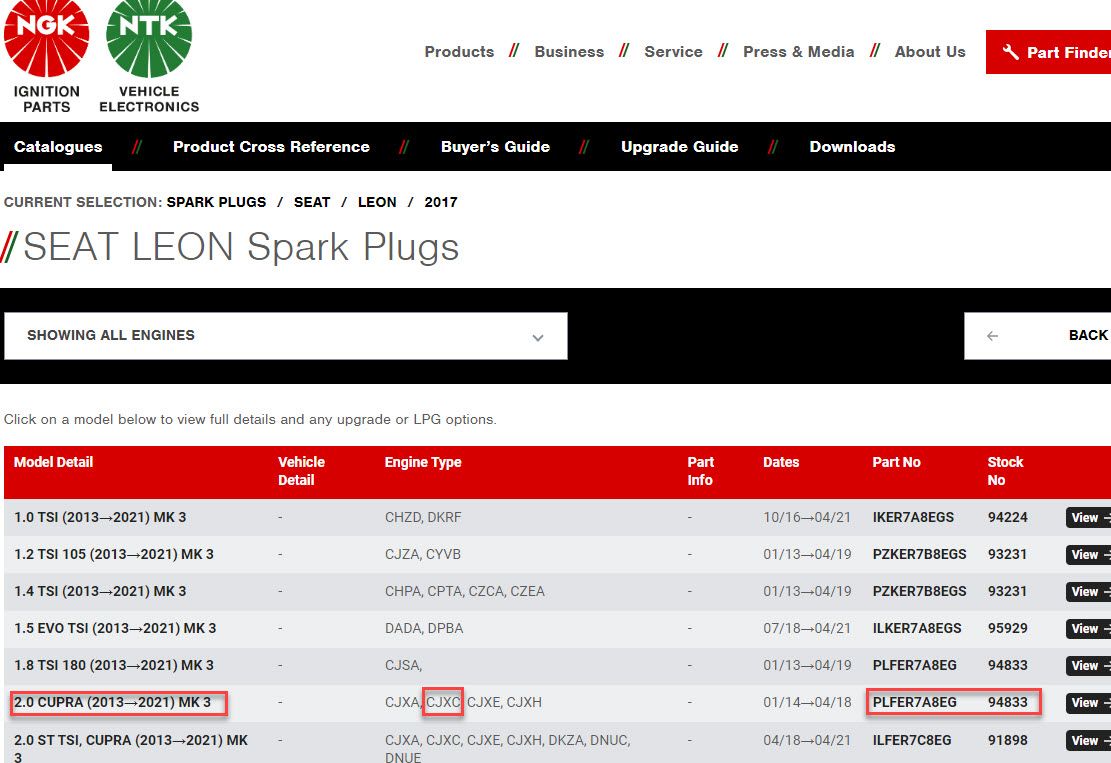Image resolution: width=1111 pixels, height=763 pixels.
Task: Click View for 1.0 TSI row
Action: pyautogui.click(x=1087, y=518)
